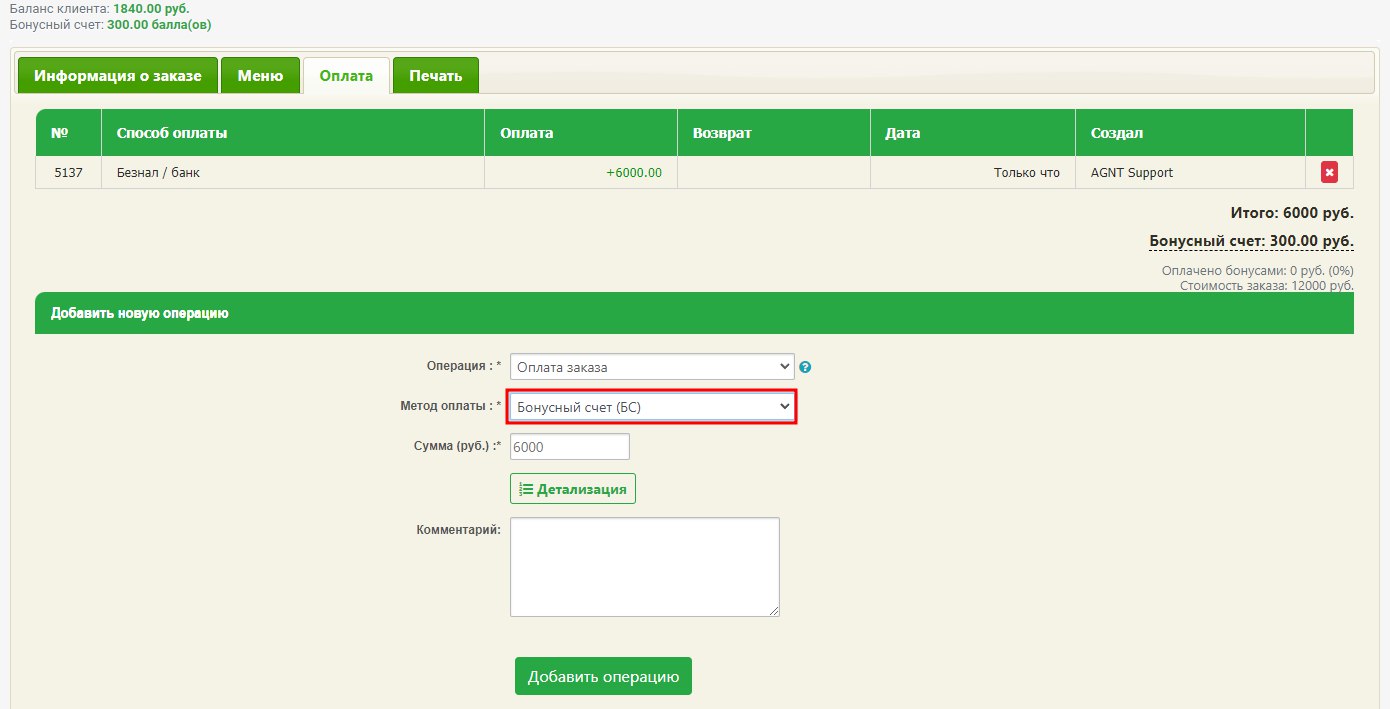Click the dashed Бонусный счет 300.00 руб. link
Image resolution: width=1390 pixels, height=709 pixels.
[x=1251, y=241]
